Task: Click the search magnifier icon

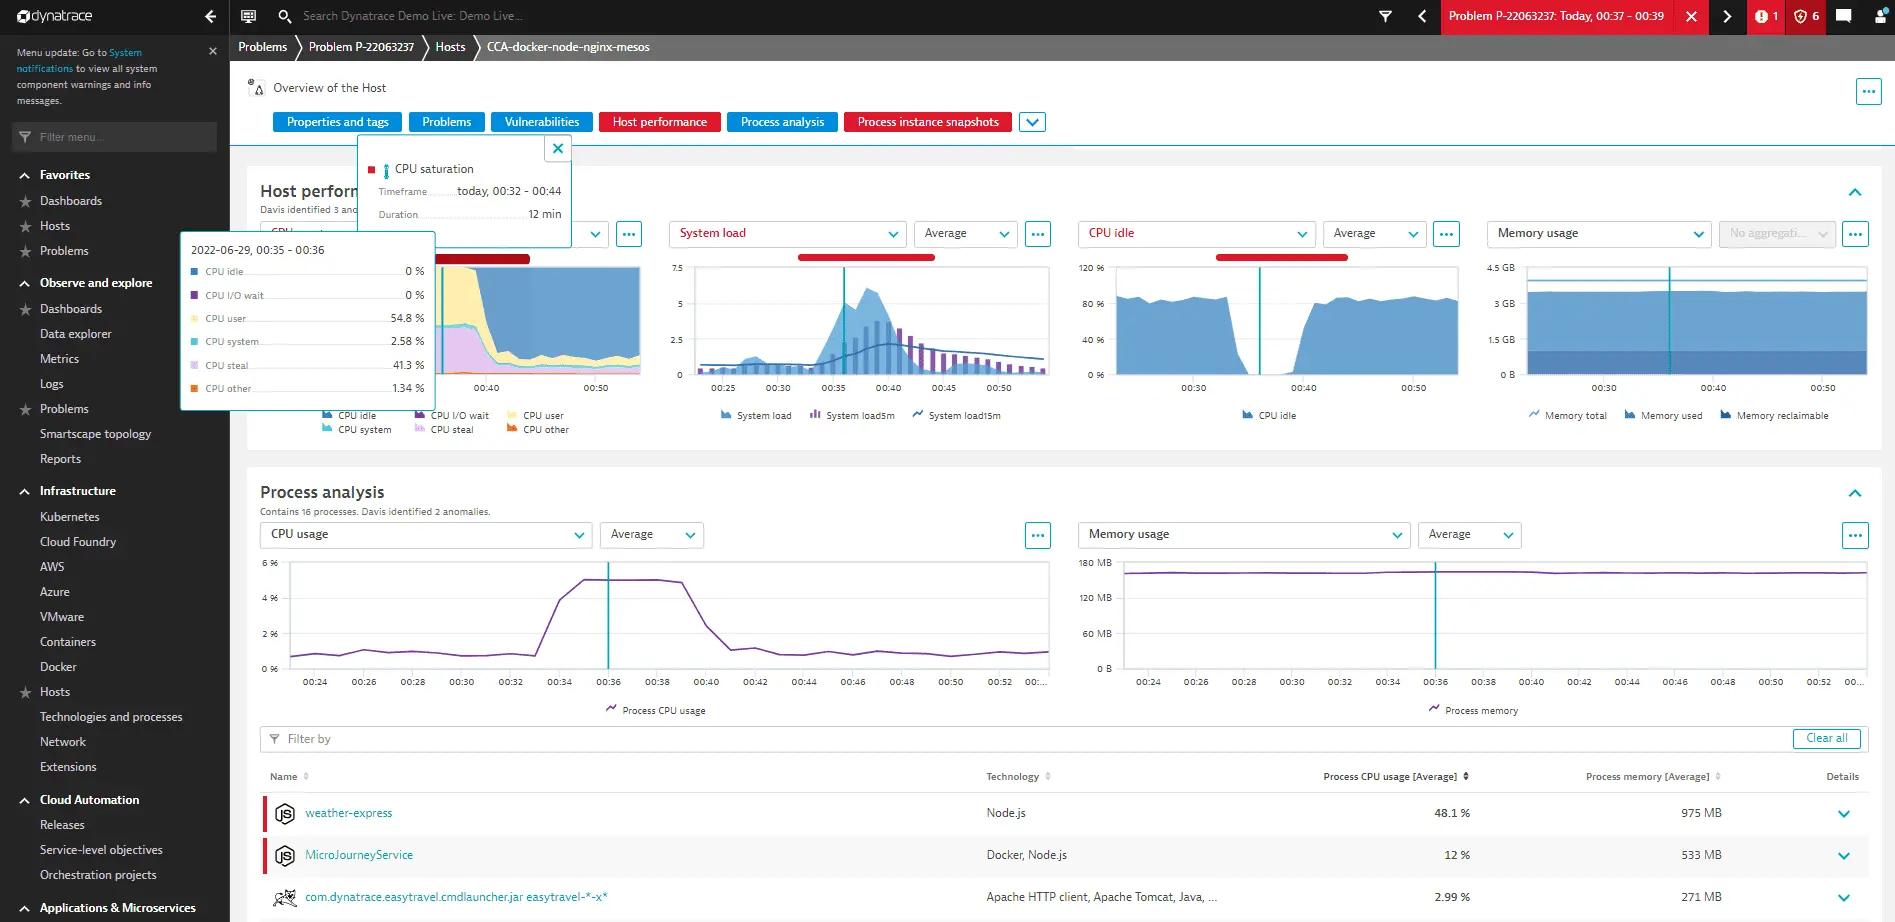Action: tap(285, 16)
